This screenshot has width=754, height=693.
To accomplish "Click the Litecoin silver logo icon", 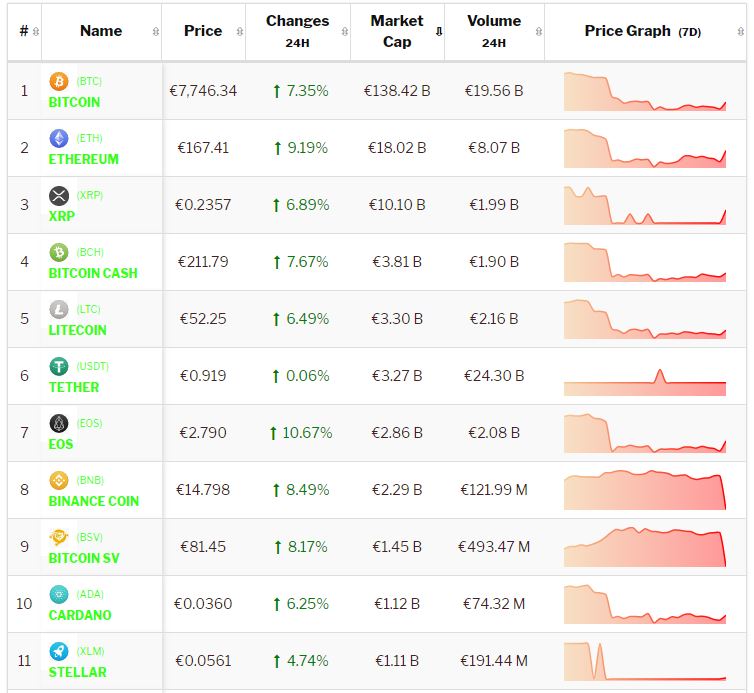I will pos(59,309).
